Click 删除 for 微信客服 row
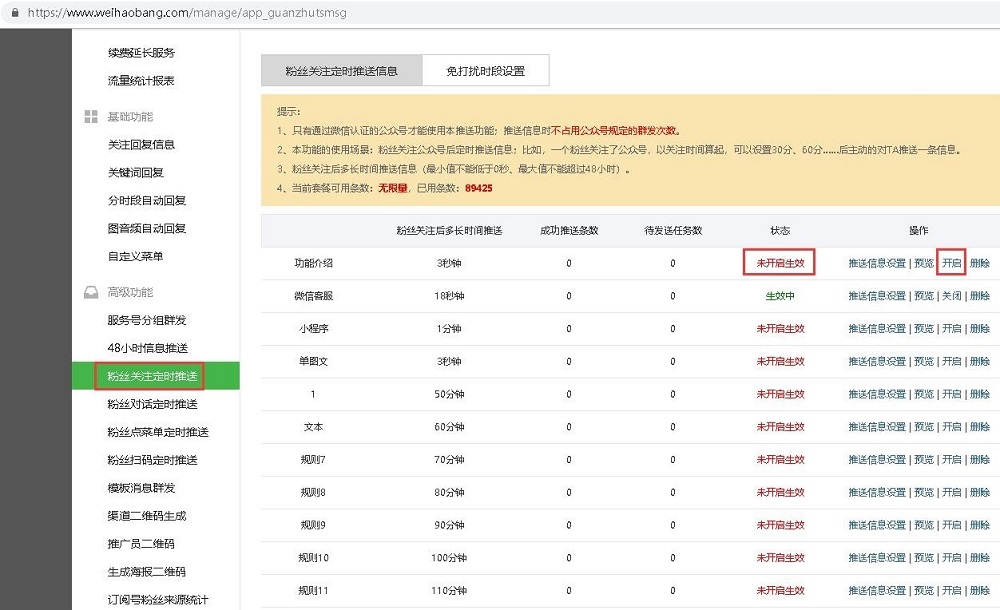This screenshot has height=610, width=1000. click(x=980, y=295)
